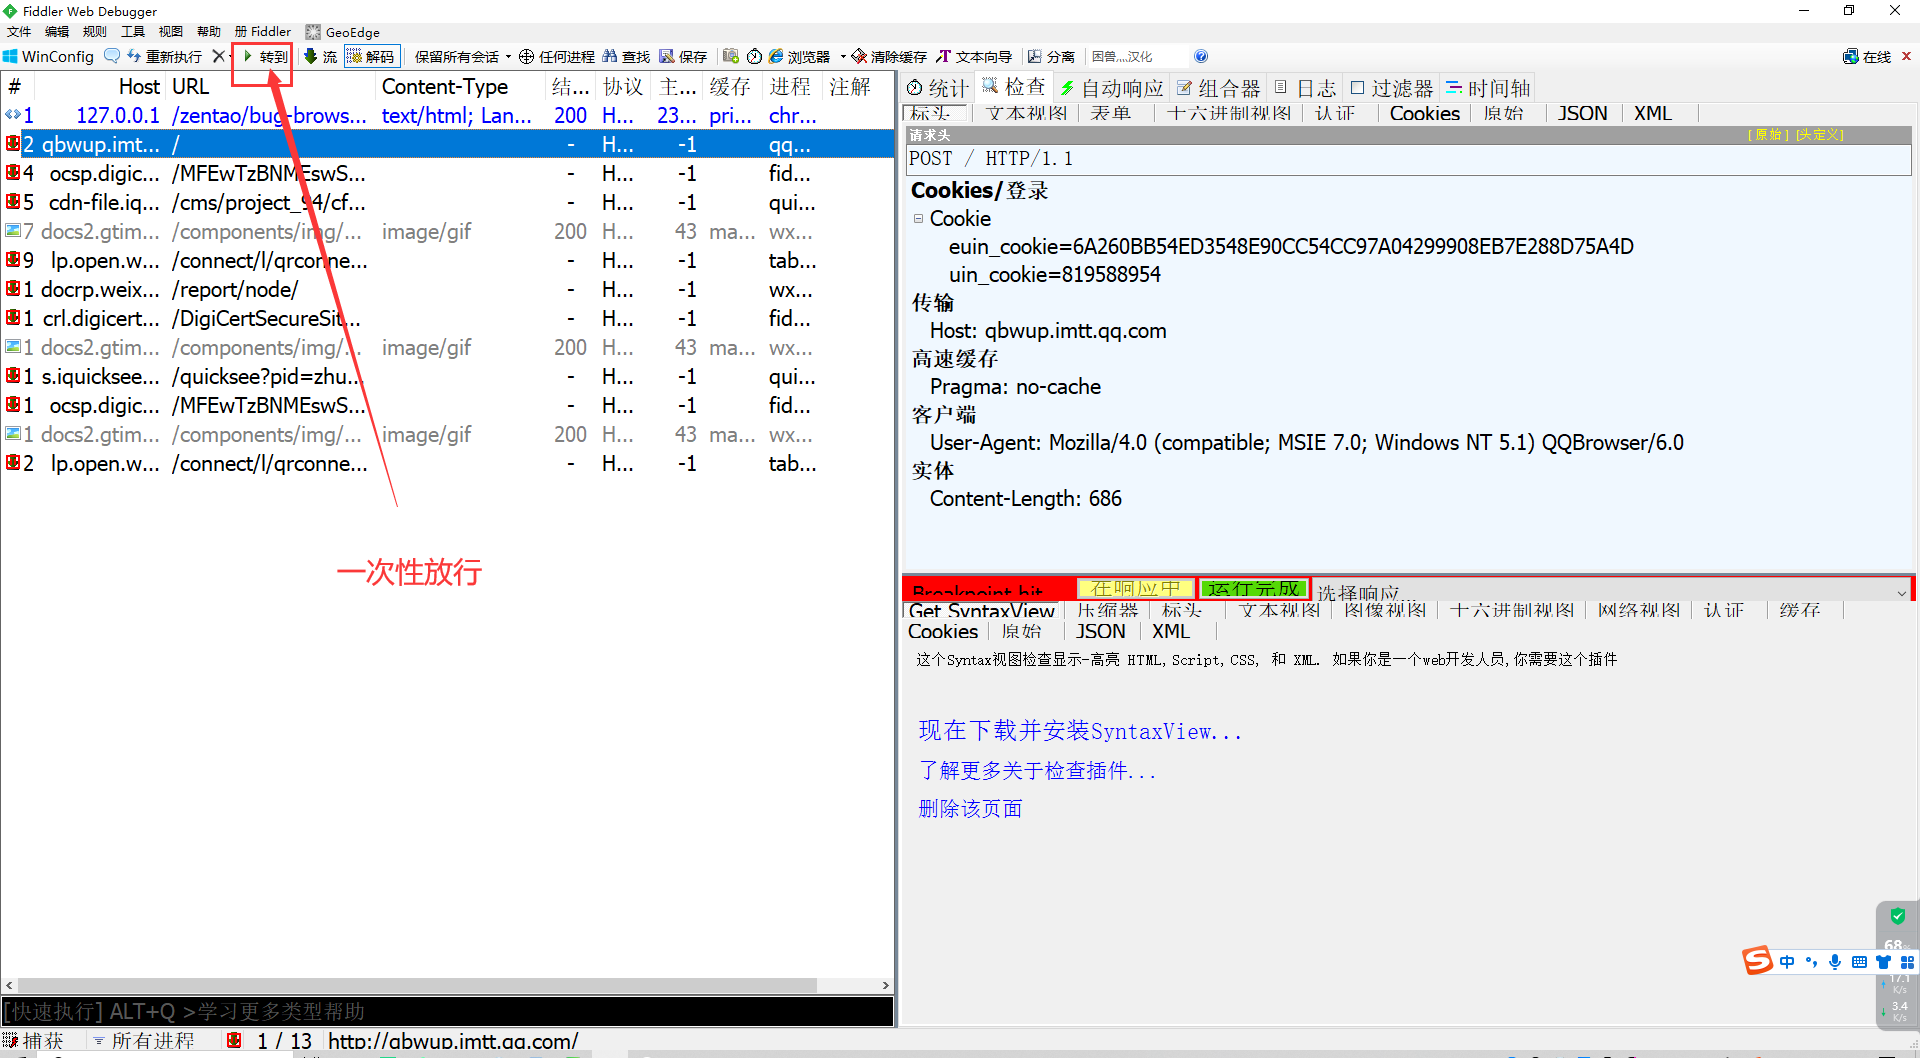
Task: Click the 转到 (Go) resume button
Action: click(264, 57)
